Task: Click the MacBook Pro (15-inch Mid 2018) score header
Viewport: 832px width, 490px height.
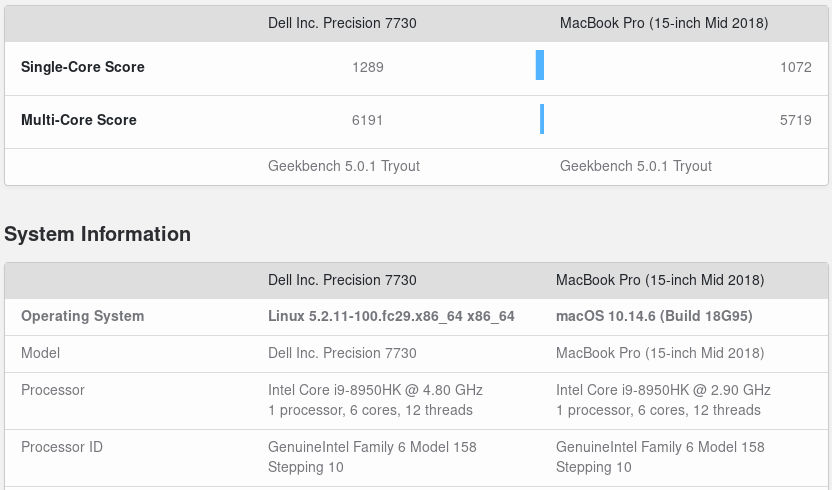Action: 663,23
